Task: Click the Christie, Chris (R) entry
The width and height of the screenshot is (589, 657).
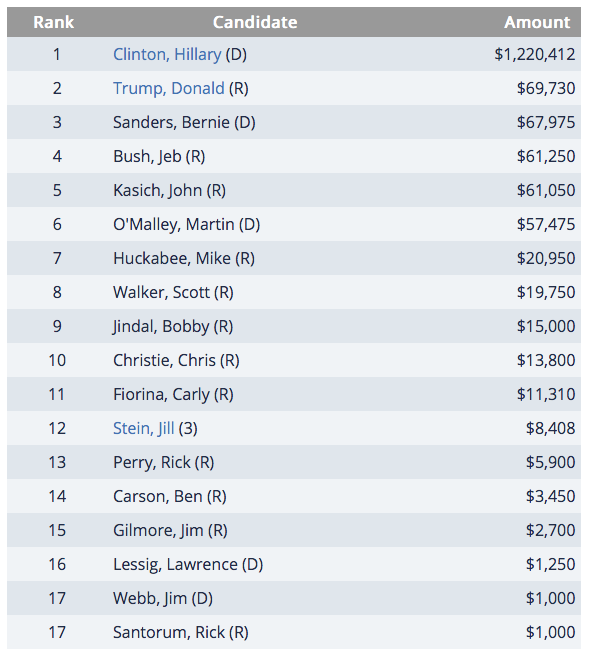Action: click(176, 360)
